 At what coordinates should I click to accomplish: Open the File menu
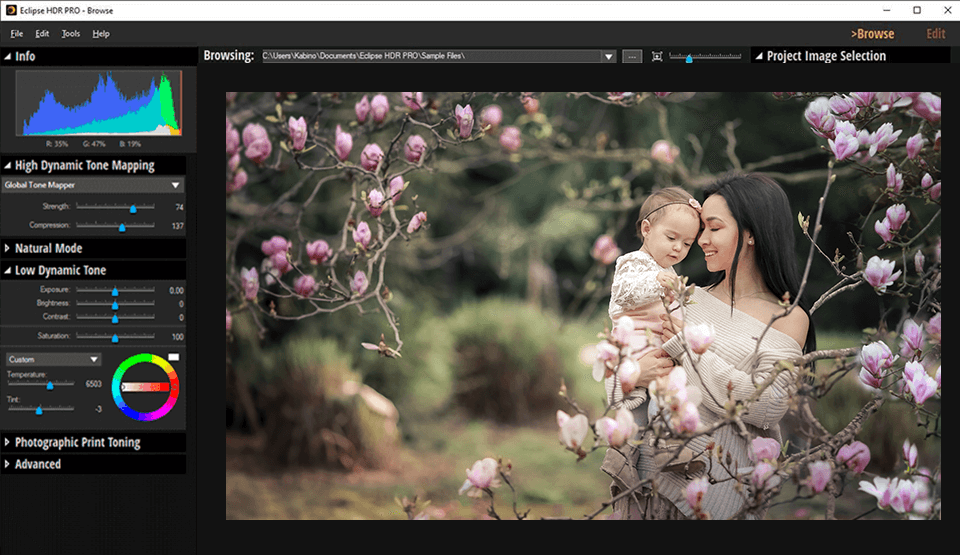click(x=17, y=34)
